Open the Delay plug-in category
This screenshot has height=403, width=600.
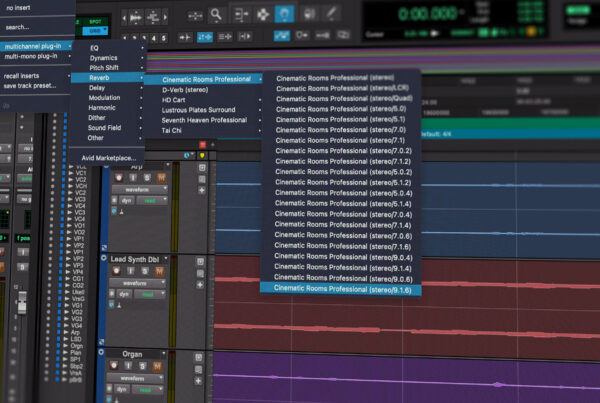107,88
